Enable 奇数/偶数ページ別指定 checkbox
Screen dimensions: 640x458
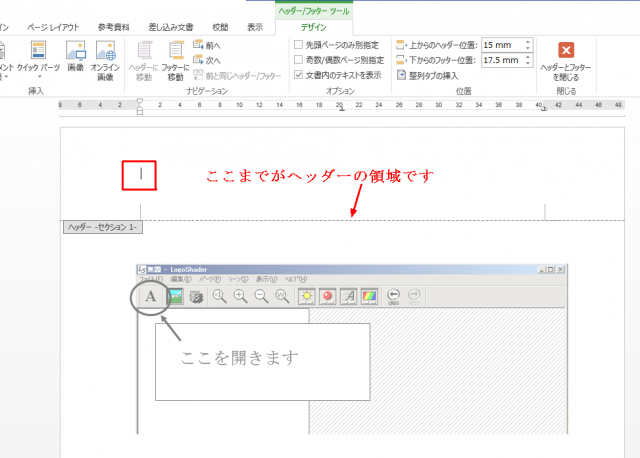299,60
